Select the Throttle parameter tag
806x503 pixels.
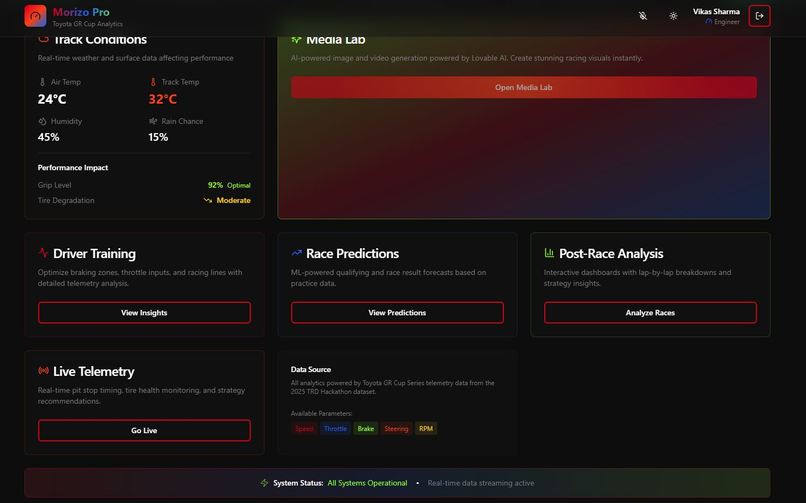(x=335, y=429)
